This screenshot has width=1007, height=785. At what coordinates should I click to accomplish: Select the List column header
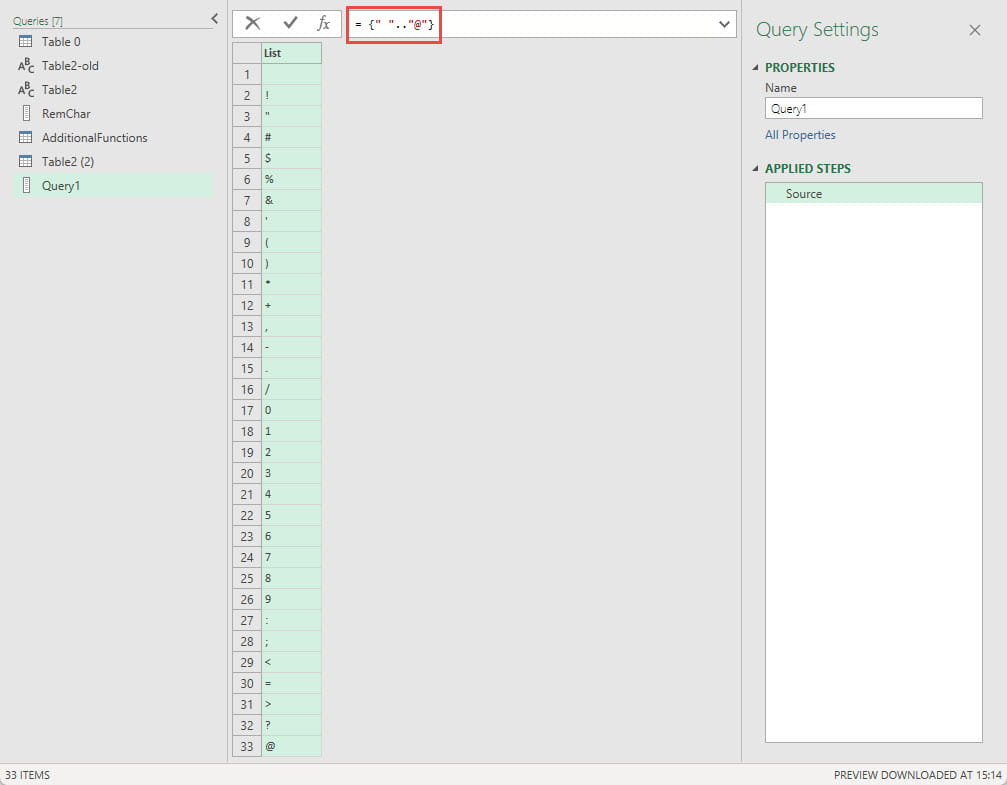pos(291,53)
